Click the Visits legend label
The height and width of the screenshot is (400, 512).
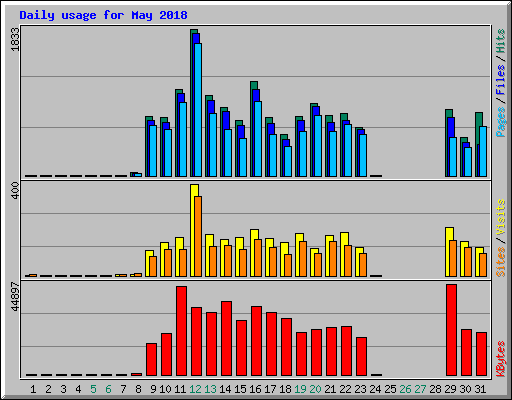500,217
